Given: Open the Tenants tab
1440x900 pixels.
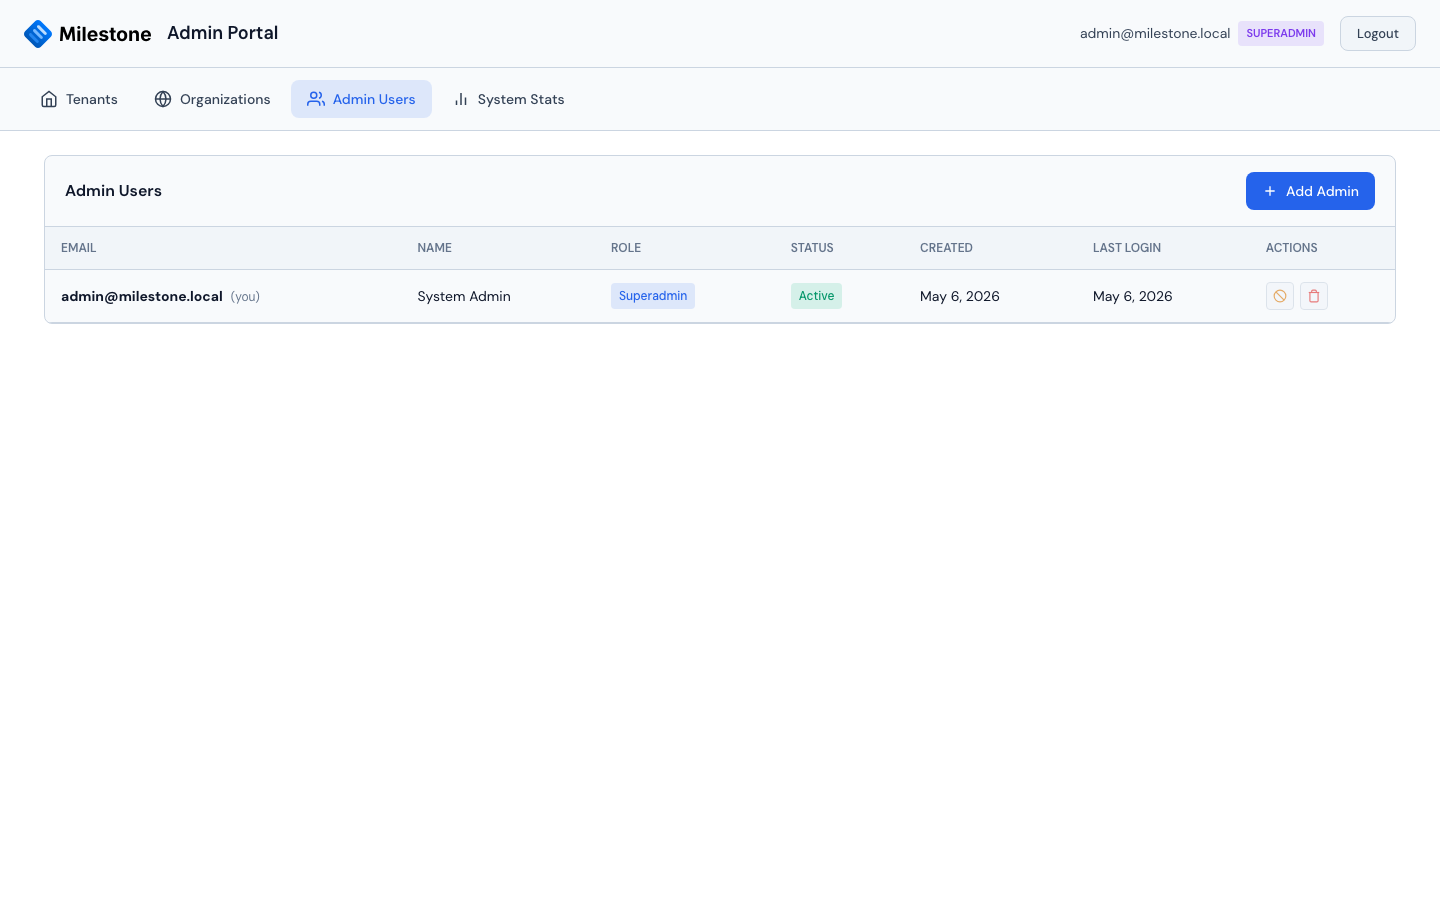Looking at the screenshot, I should (x=79, y=99).
